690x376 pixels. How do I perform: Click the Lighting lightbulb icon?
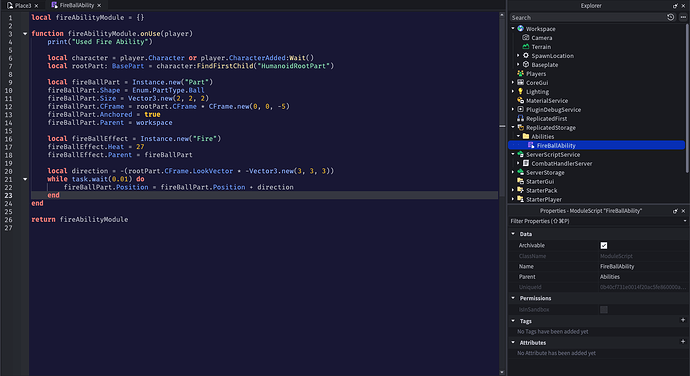[x=521, y=92]
